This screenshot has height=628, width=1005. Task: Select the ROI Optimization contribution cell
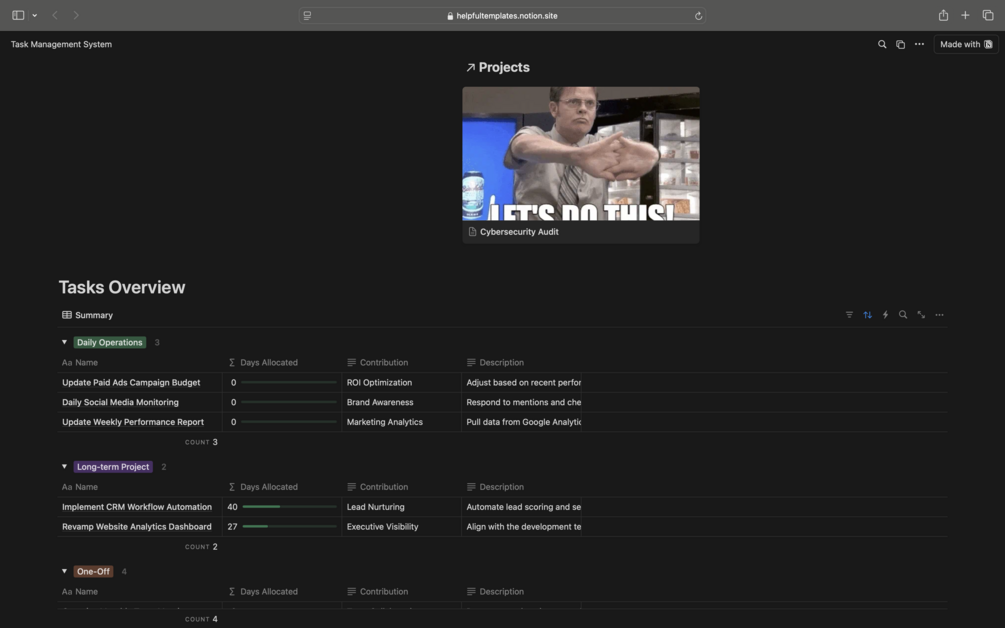pyautogui.click(x=401, y=383)
